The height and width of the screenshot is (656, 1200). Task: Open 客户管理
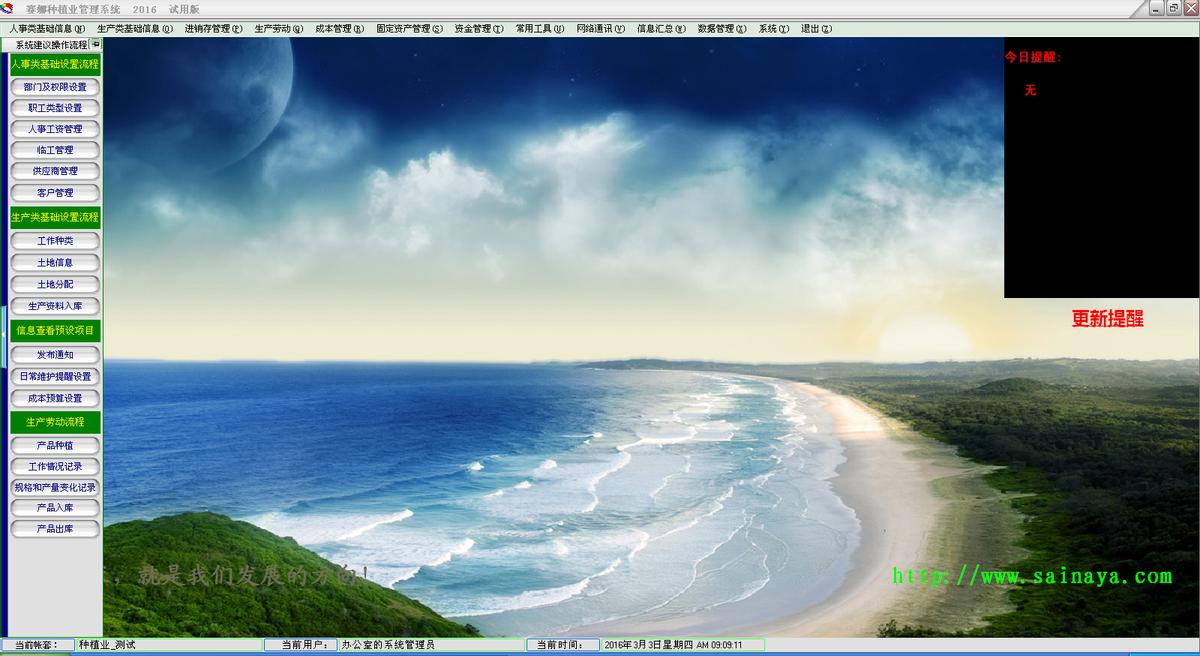[x=55, y=192]
